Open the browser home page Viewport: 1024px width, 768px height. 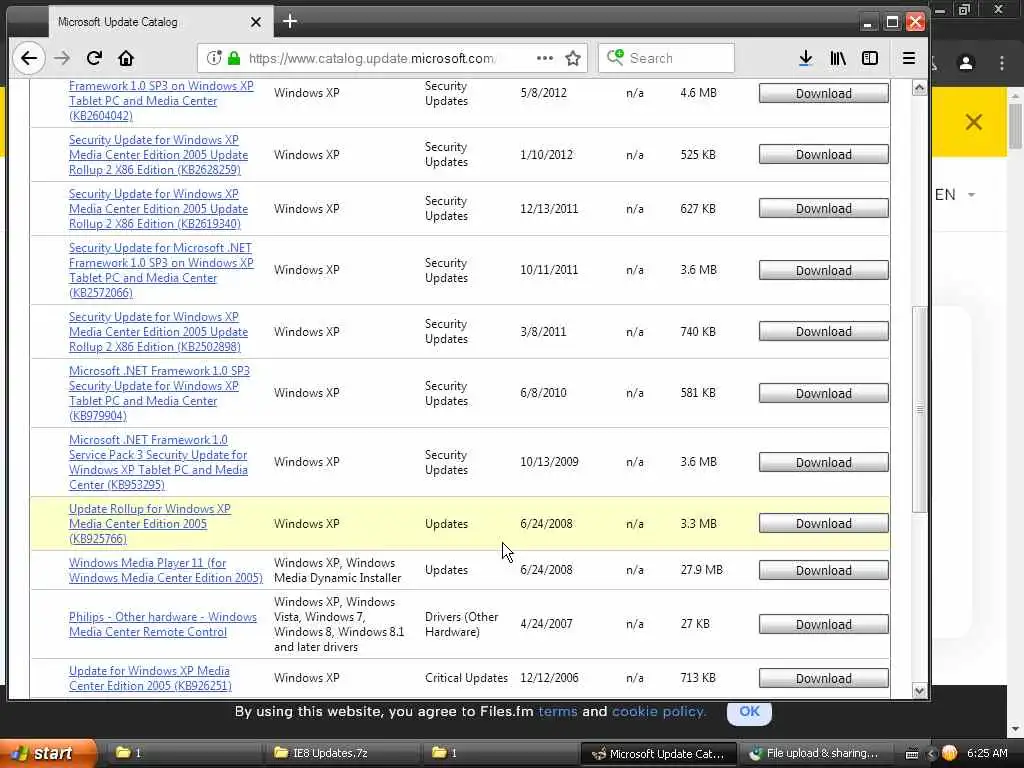126,58
